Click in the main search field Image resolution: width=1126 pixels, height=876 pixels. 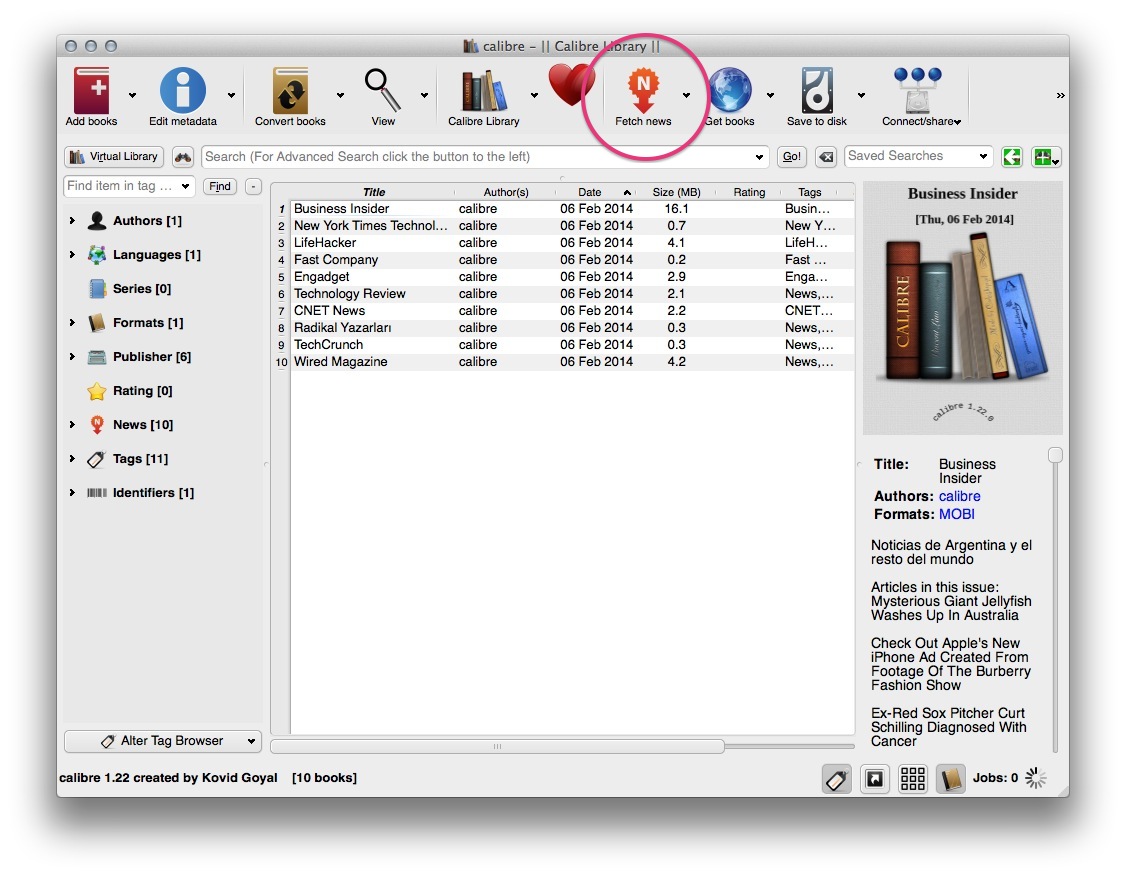(x=485, y=157)
